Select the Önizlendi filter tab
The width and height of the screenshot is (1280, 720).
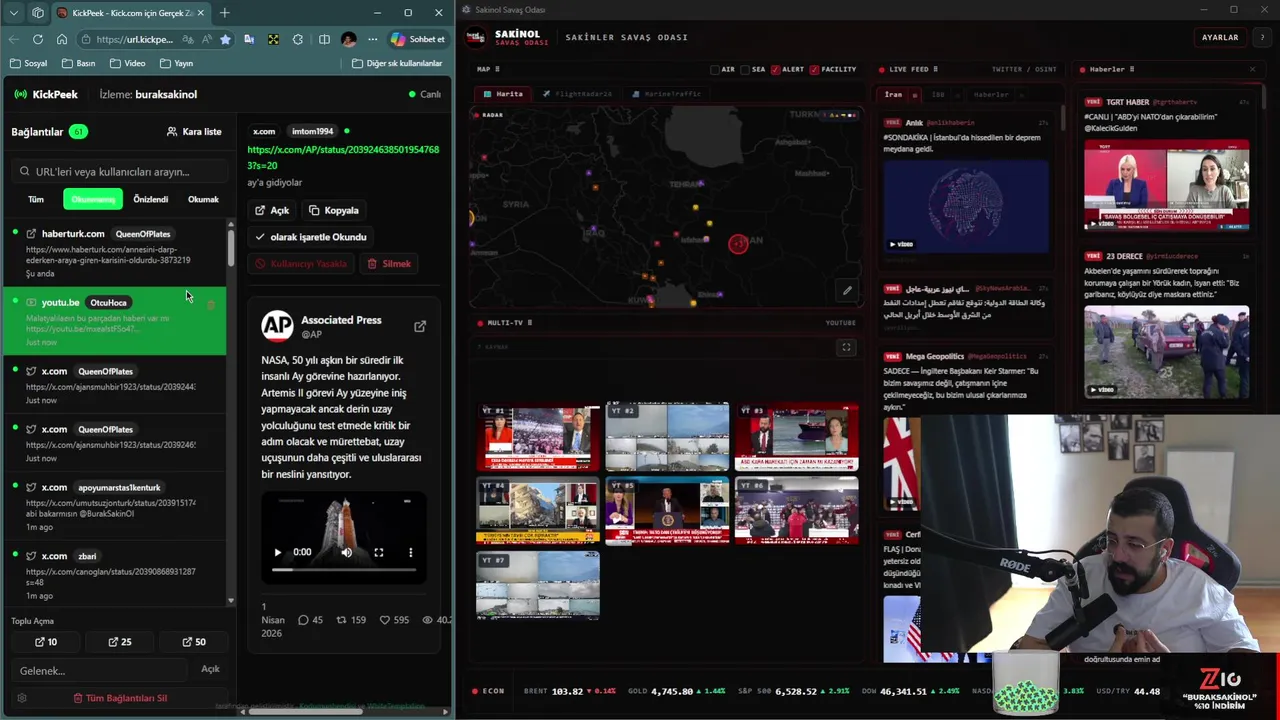point(151,199)
